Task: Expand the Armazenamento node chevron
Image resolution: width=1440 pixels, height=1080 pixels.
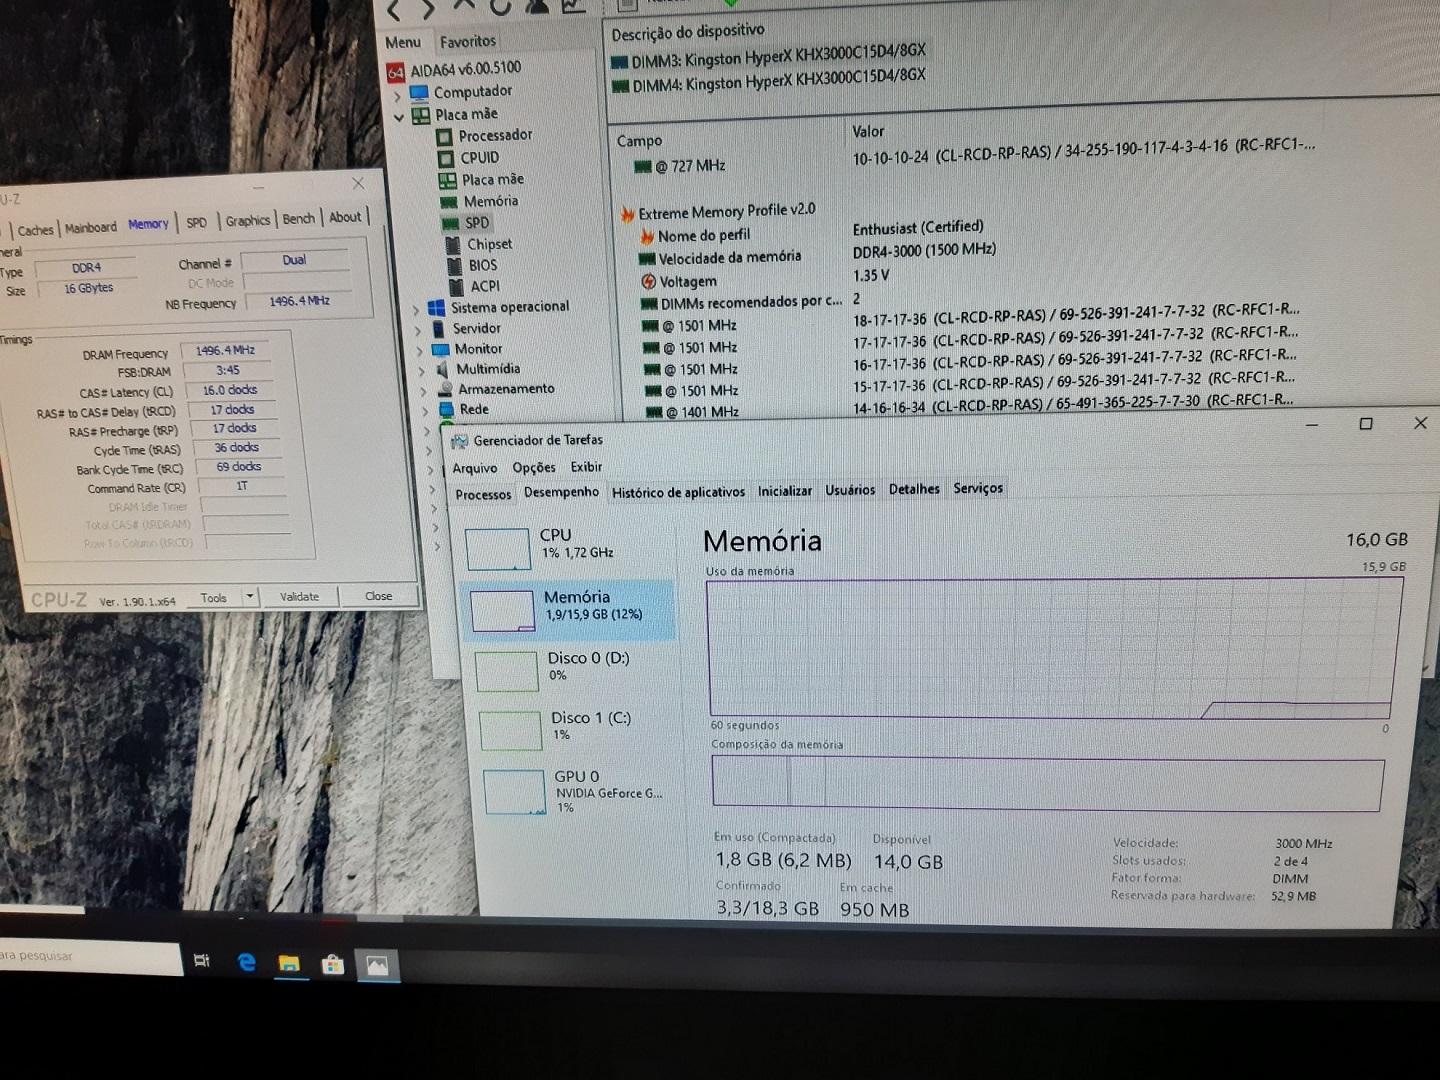Action: (423, 391)
